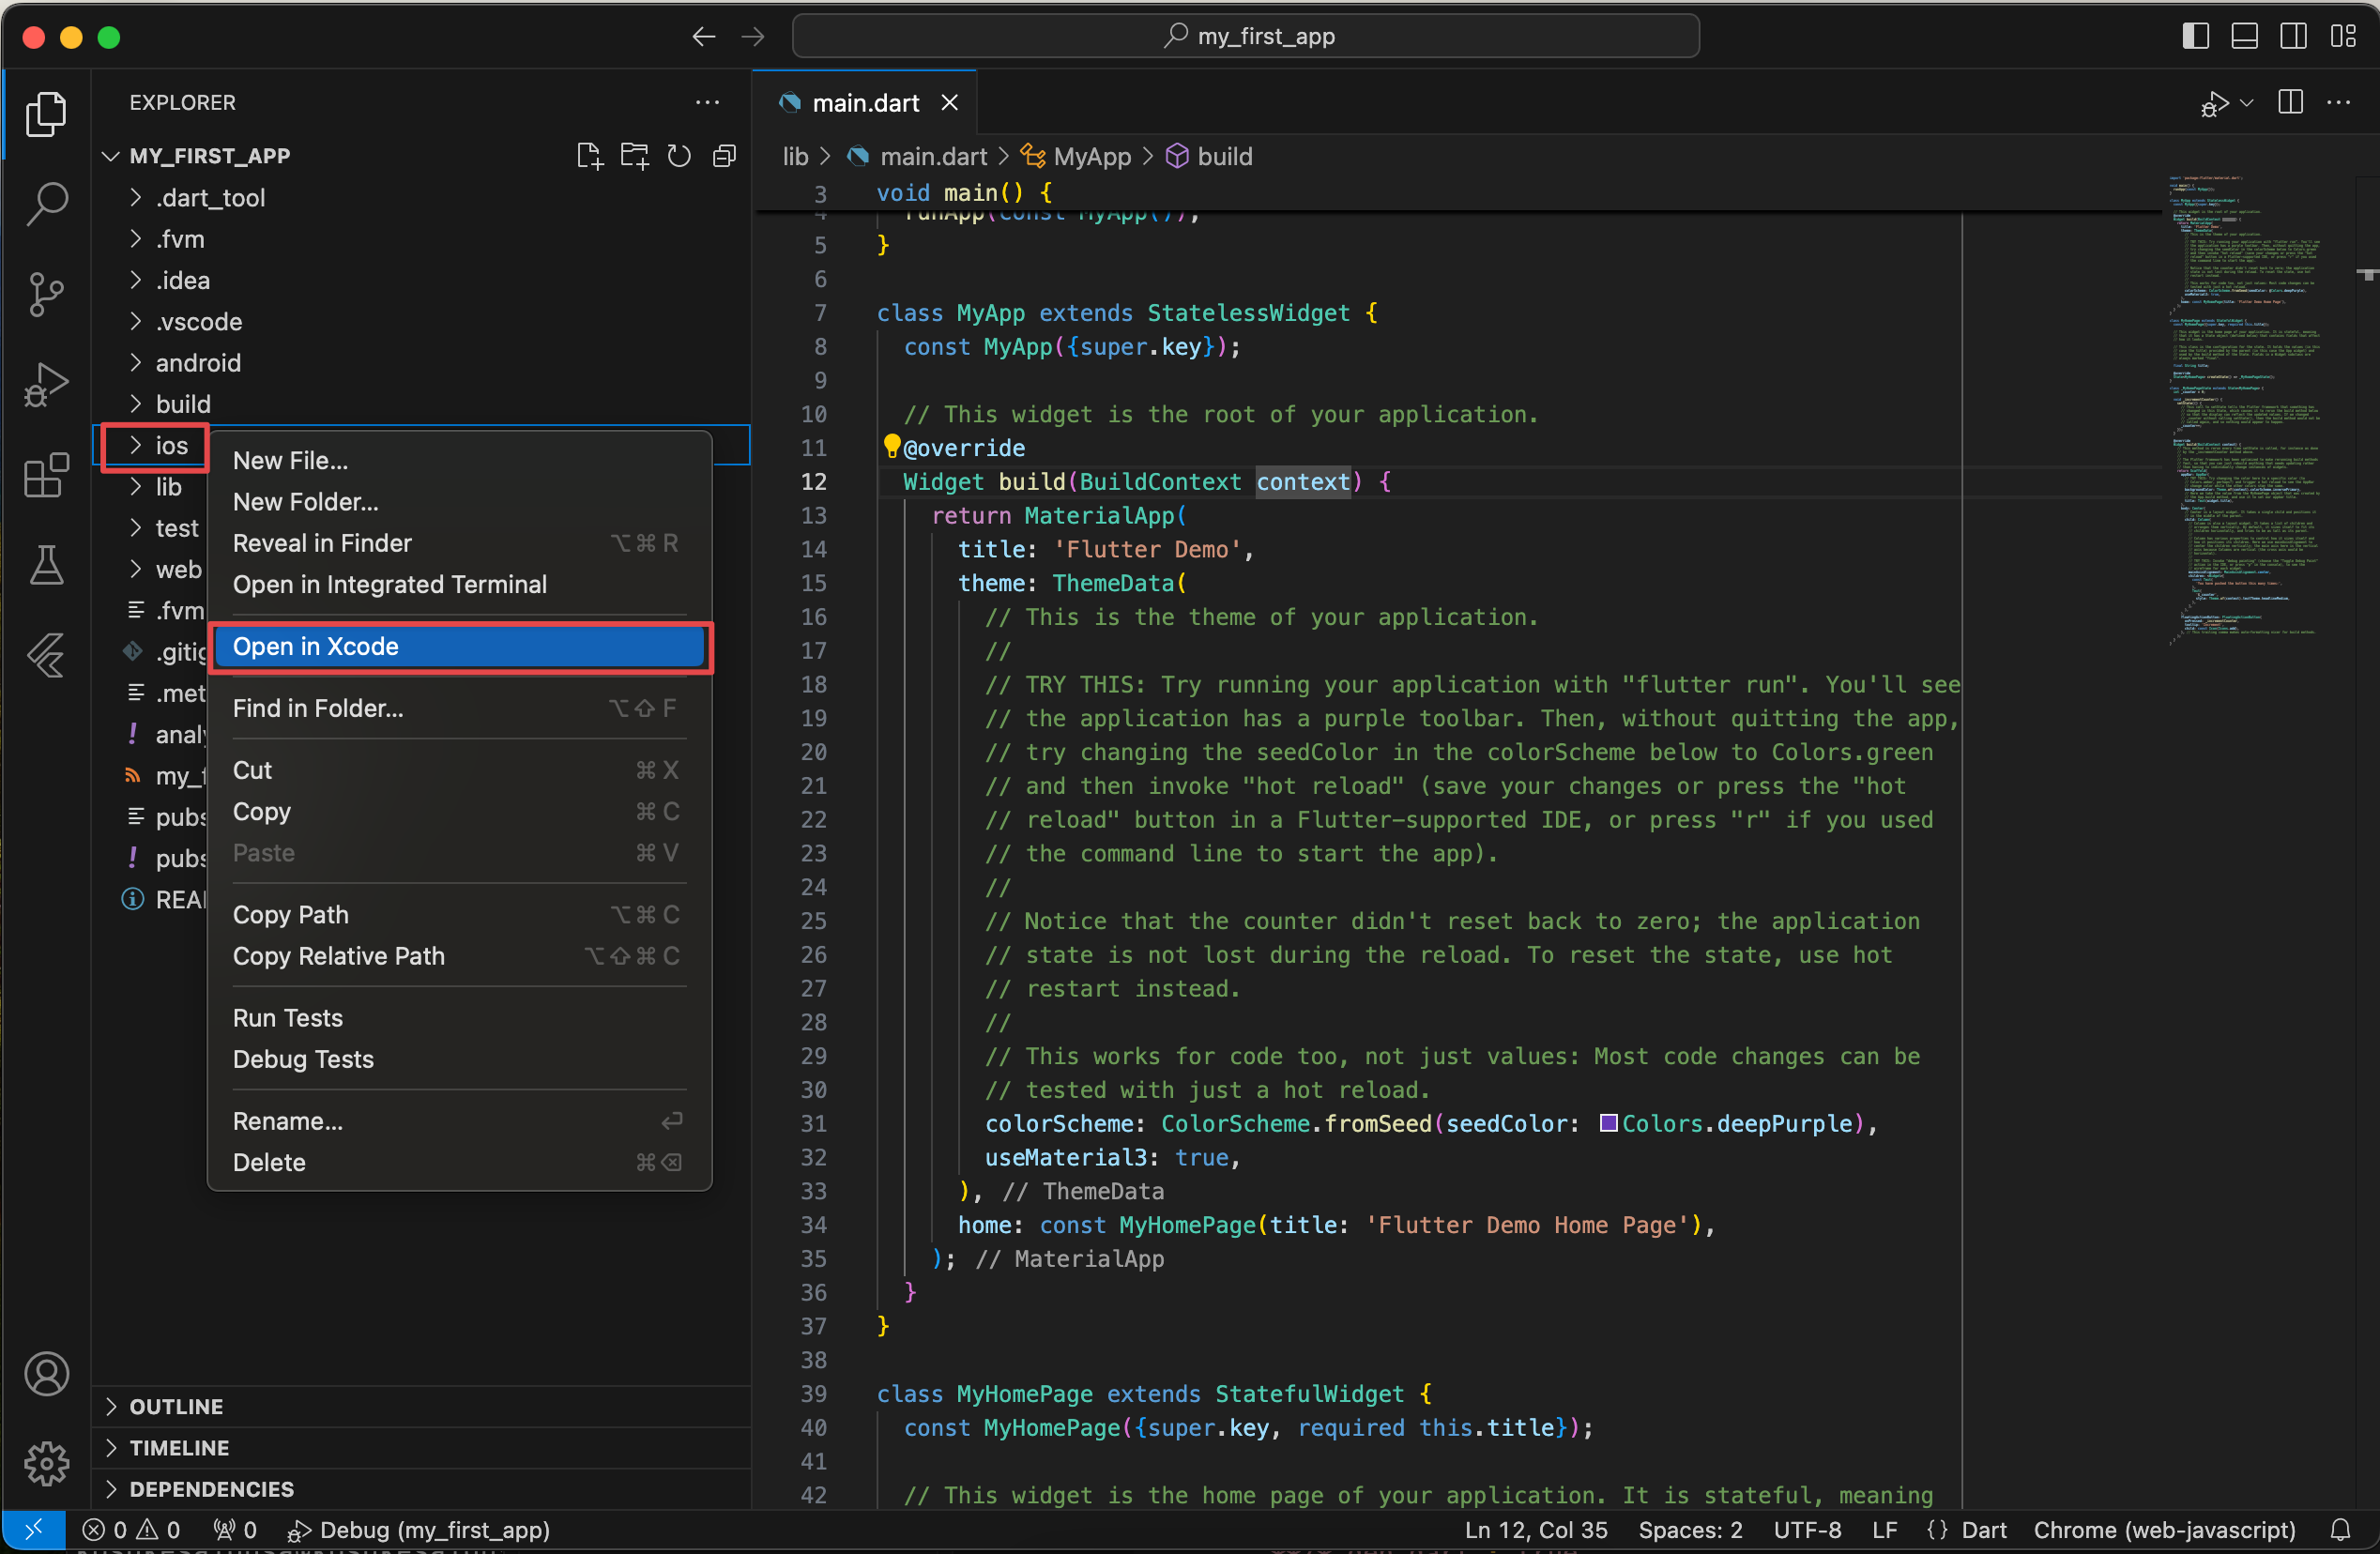Select Open in Integrated Terminal

459,584
